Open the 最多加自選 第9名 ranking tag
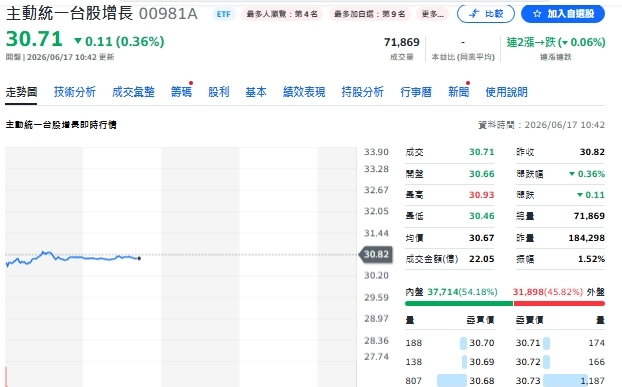 tap(369, 14)
